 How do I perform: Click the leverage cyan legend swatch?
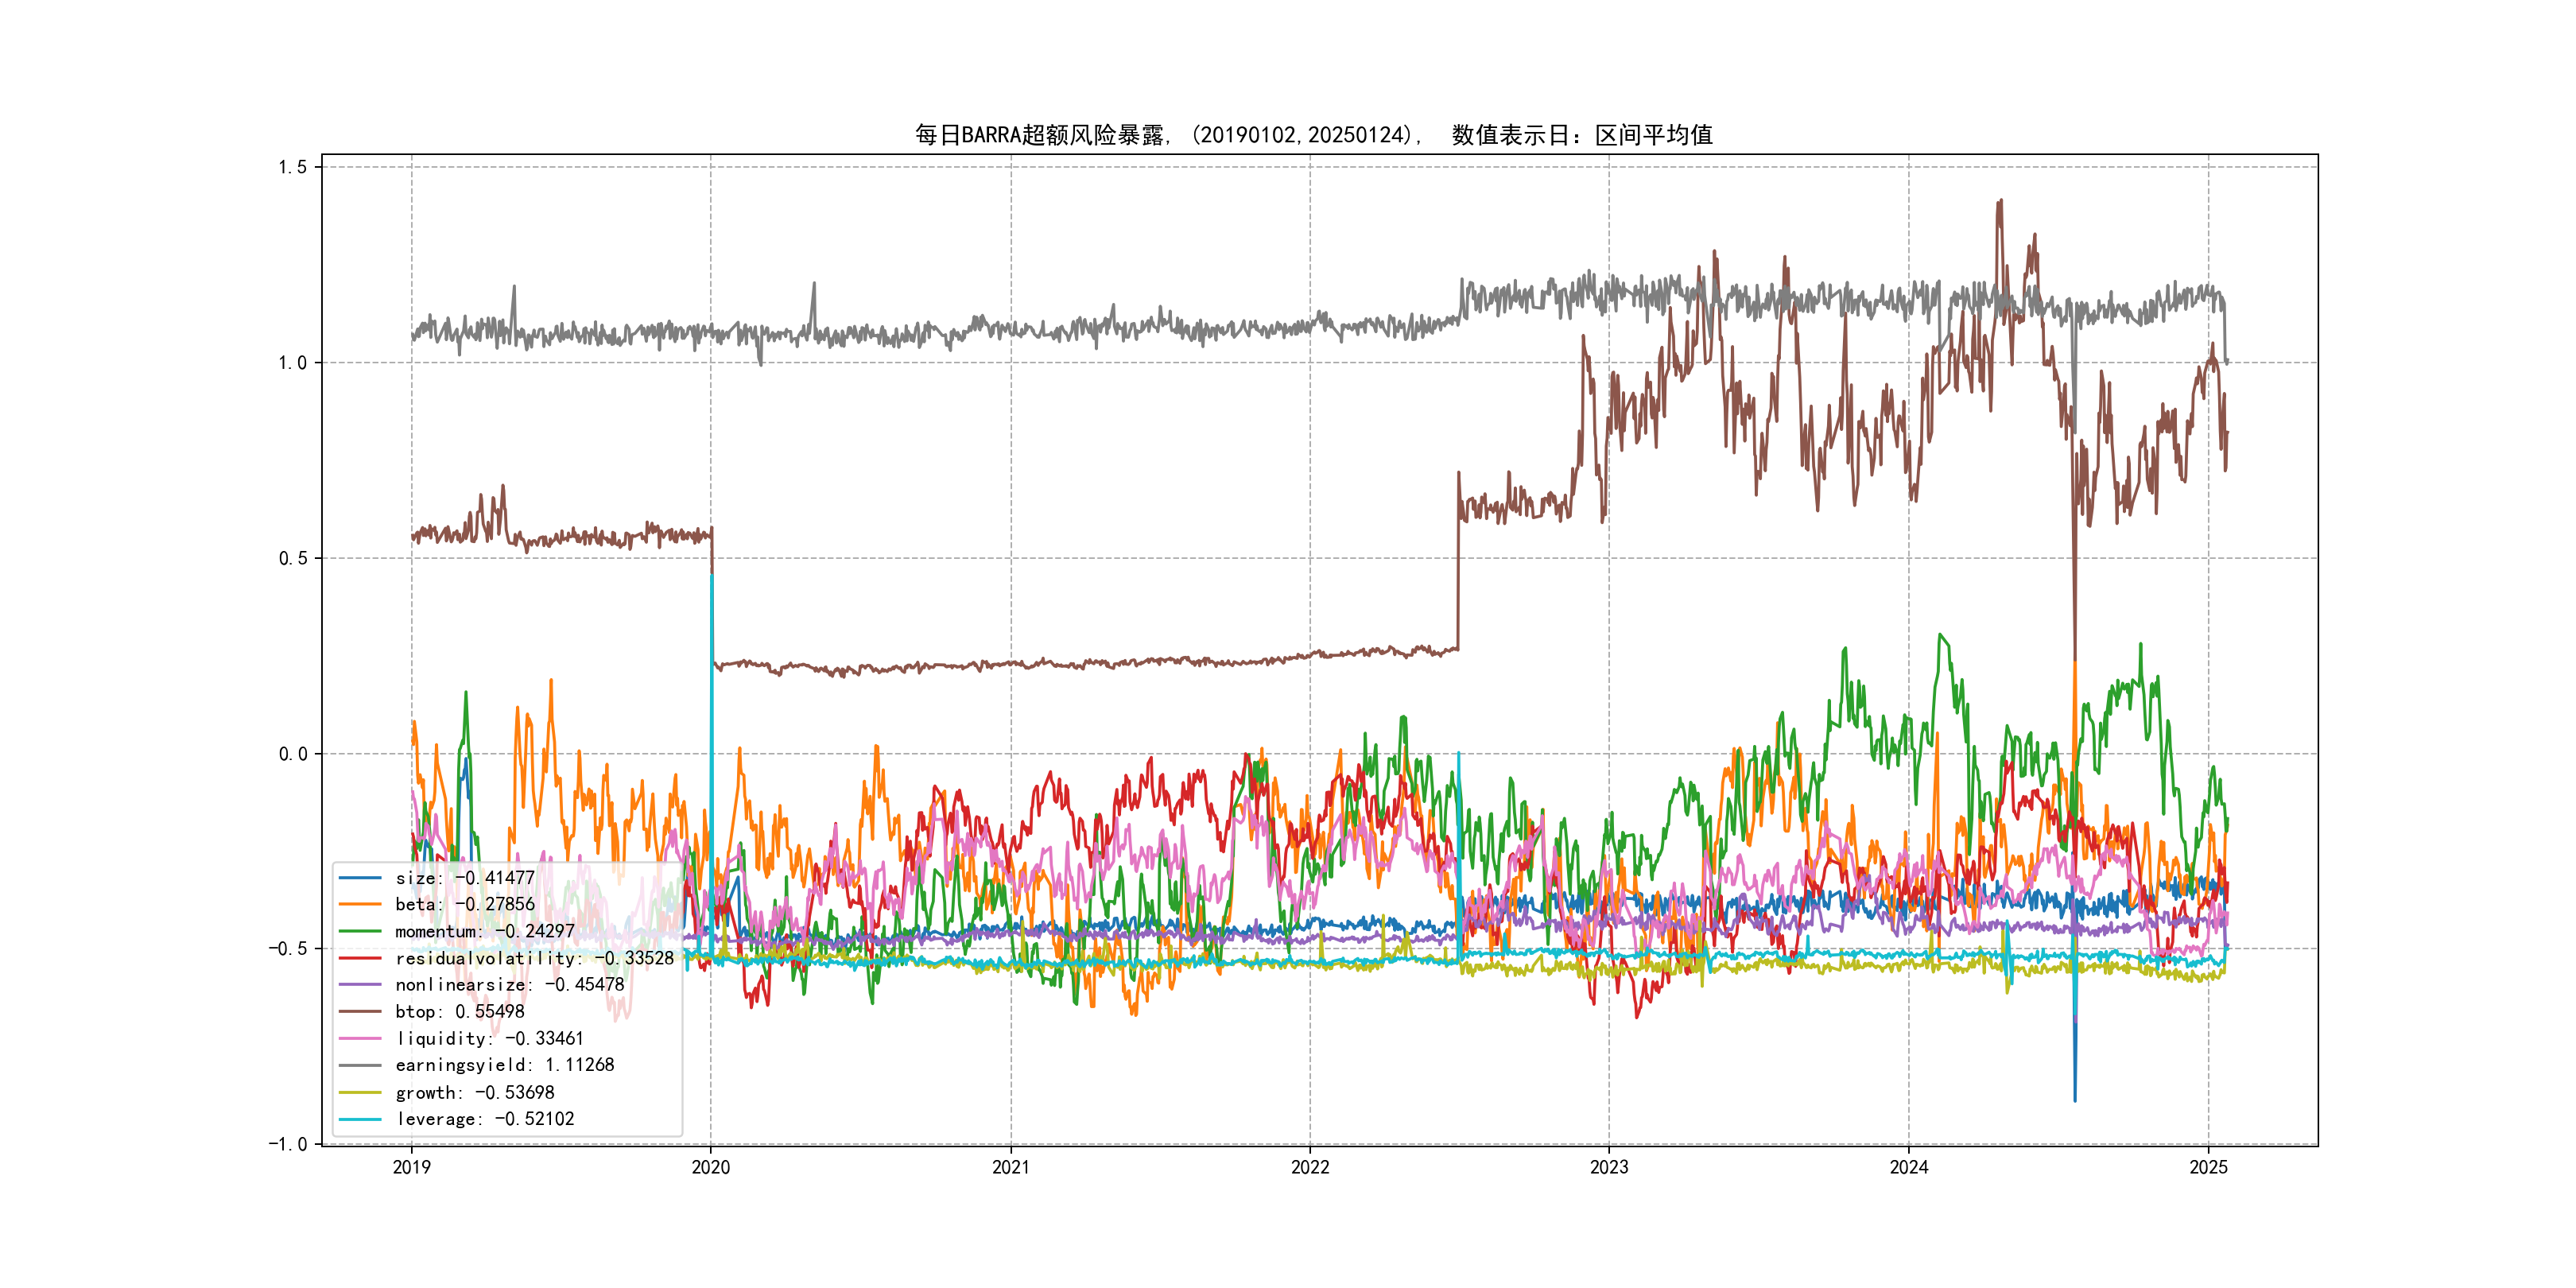pyautogui.click(x=360, y=1119)
